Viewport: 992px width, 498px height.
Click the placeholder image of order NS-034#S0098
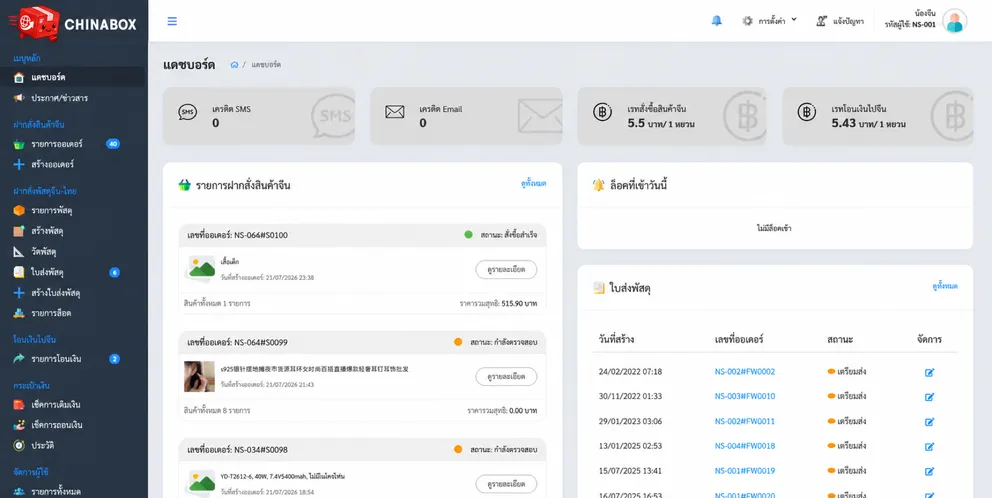[x=201, y=483]
